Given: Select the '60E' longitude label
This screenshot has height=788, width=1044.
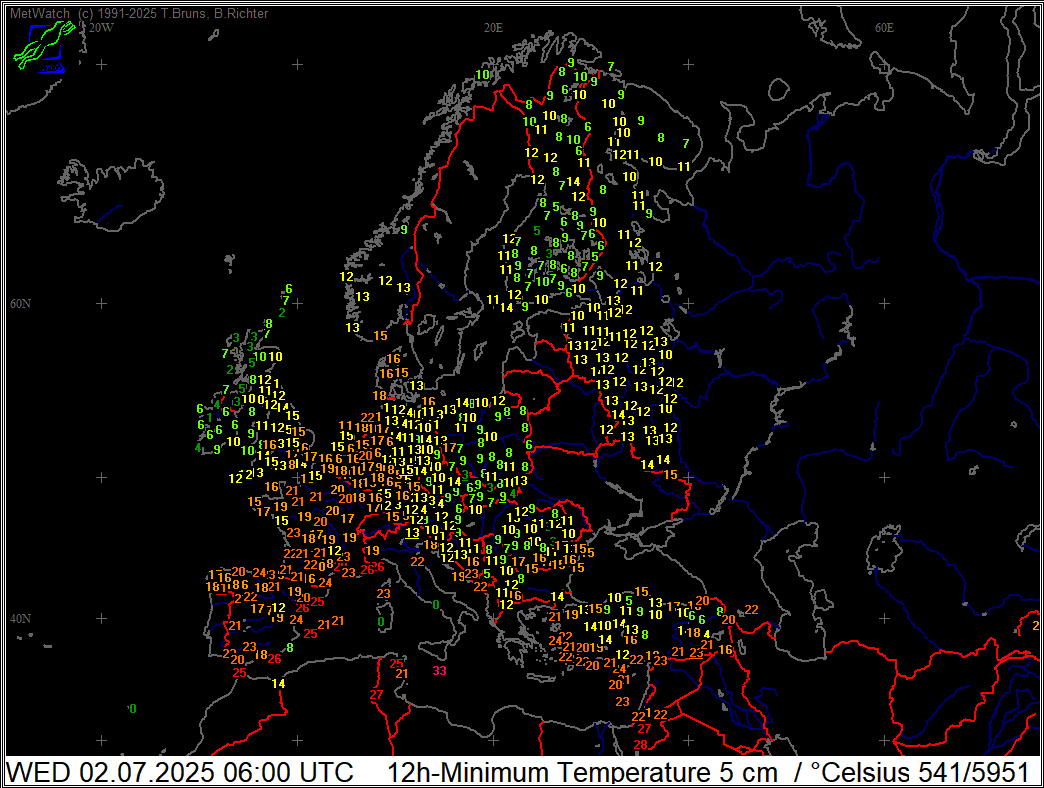Looking at the screenshot, I should [884, 28].
